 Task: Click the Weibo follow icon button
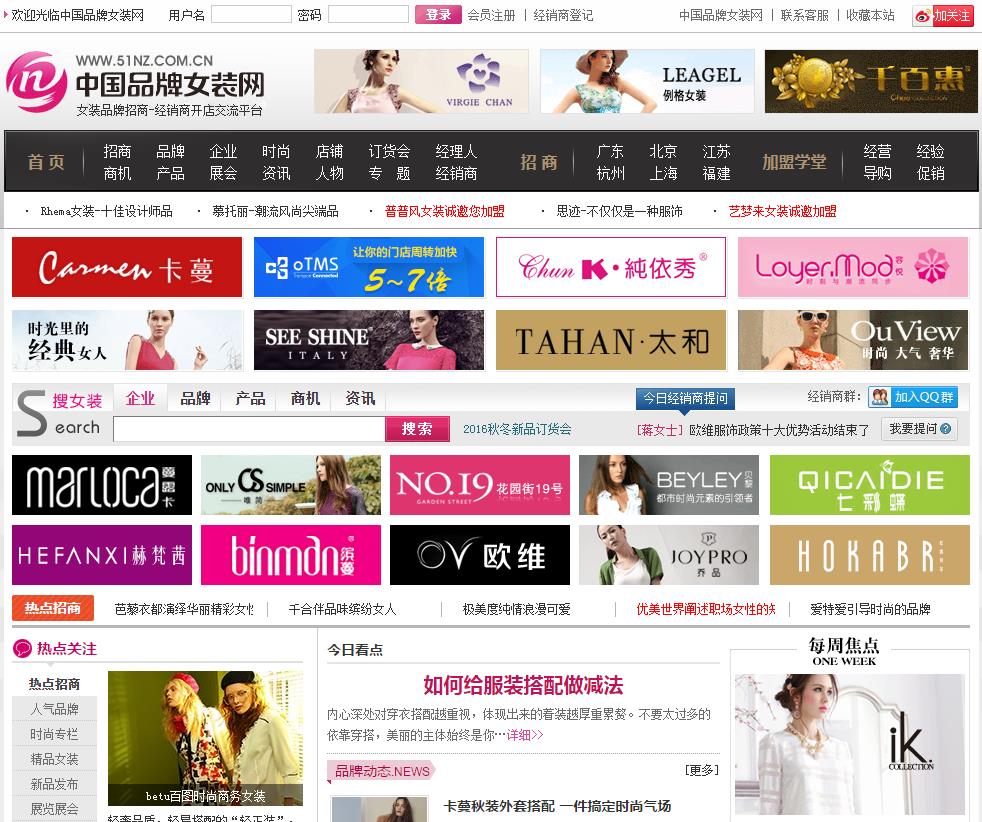[x=942, y=16]
